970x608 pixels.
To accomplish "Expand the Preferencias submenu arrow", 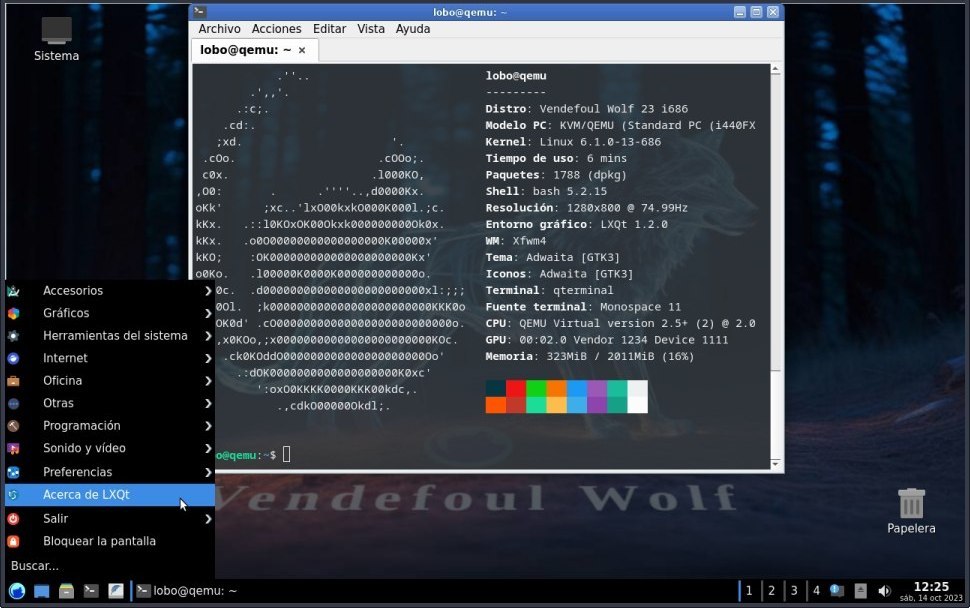I will tap(208, 472).
